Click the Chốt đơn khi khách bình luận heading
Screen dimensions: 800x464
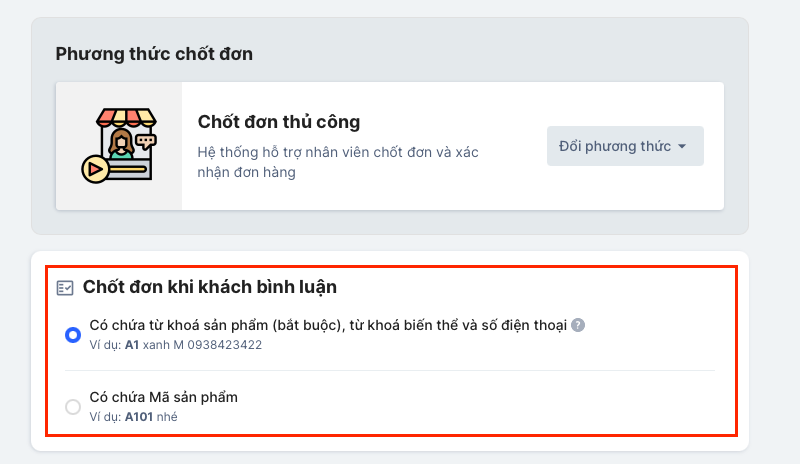point(210,287)
